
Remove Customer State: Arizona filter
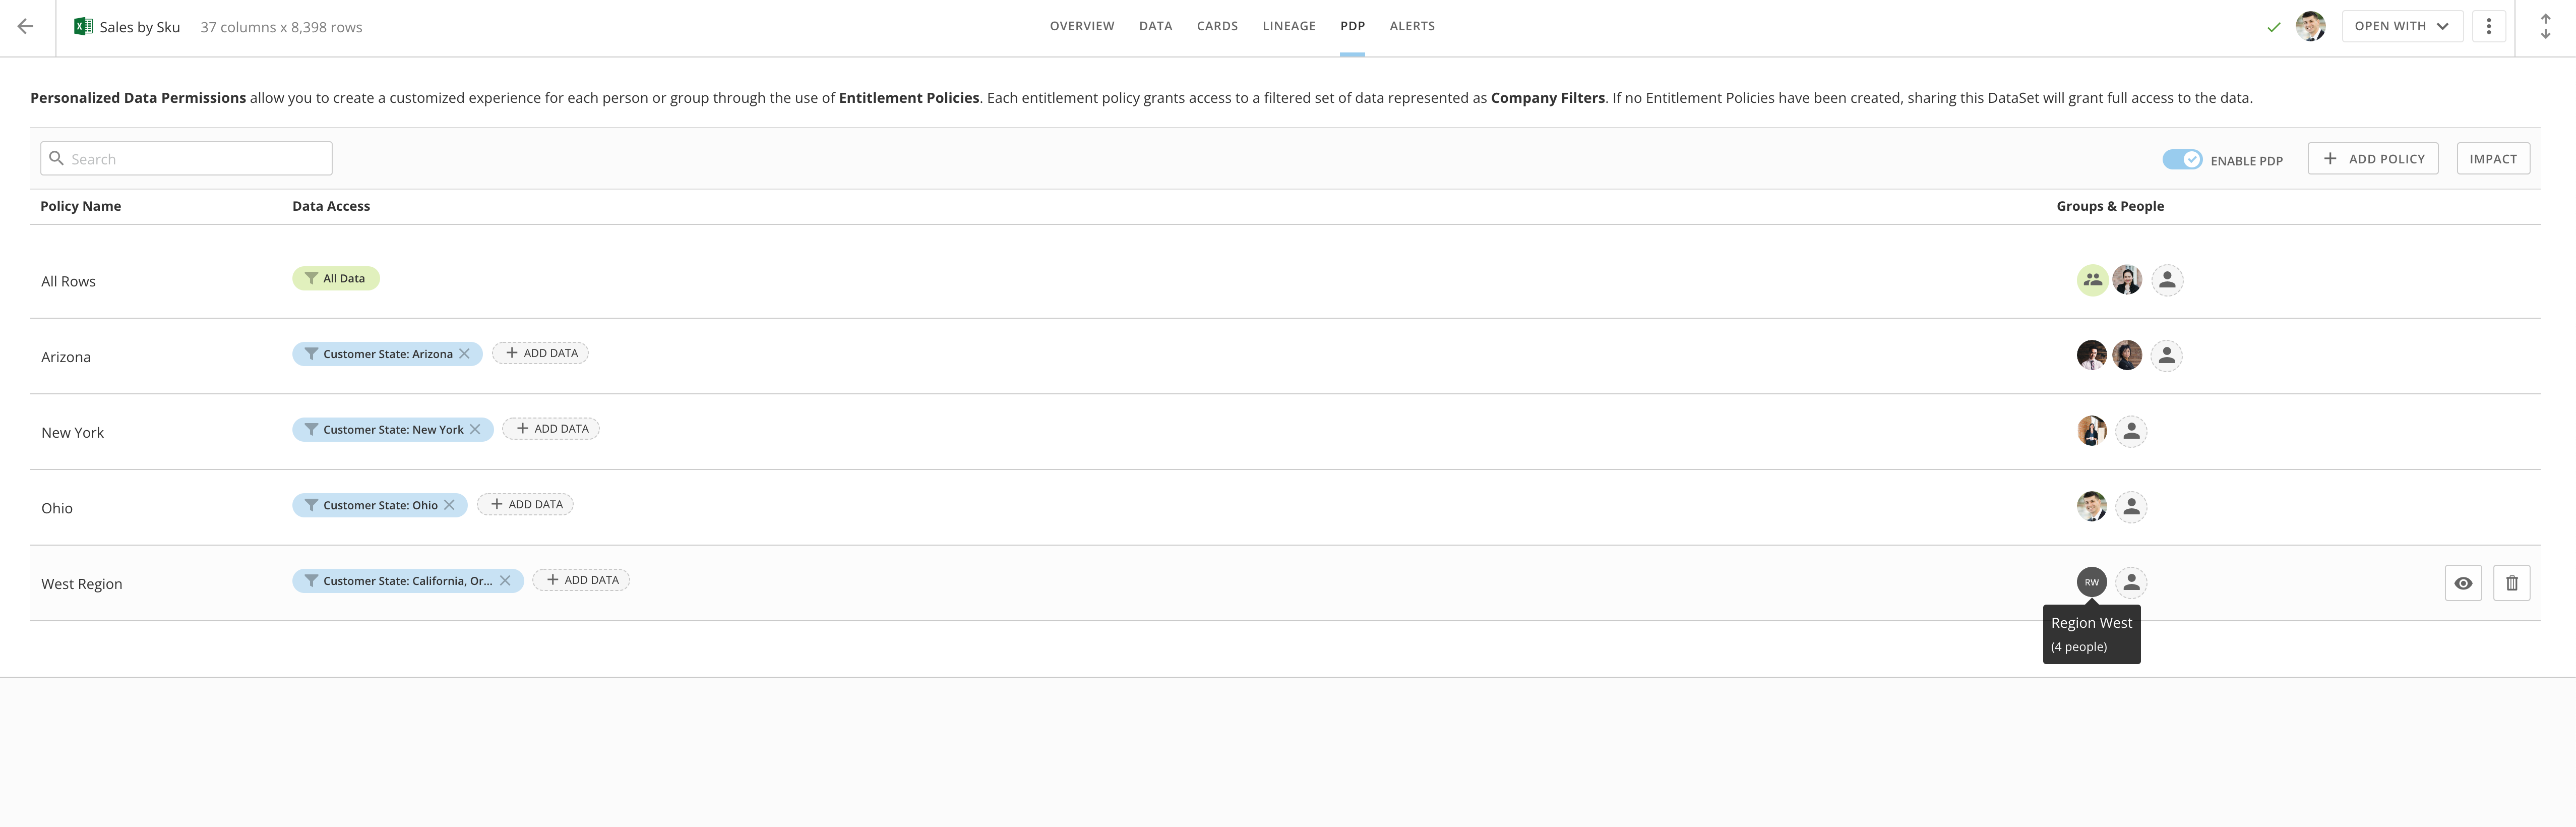(x=464, y=354)
